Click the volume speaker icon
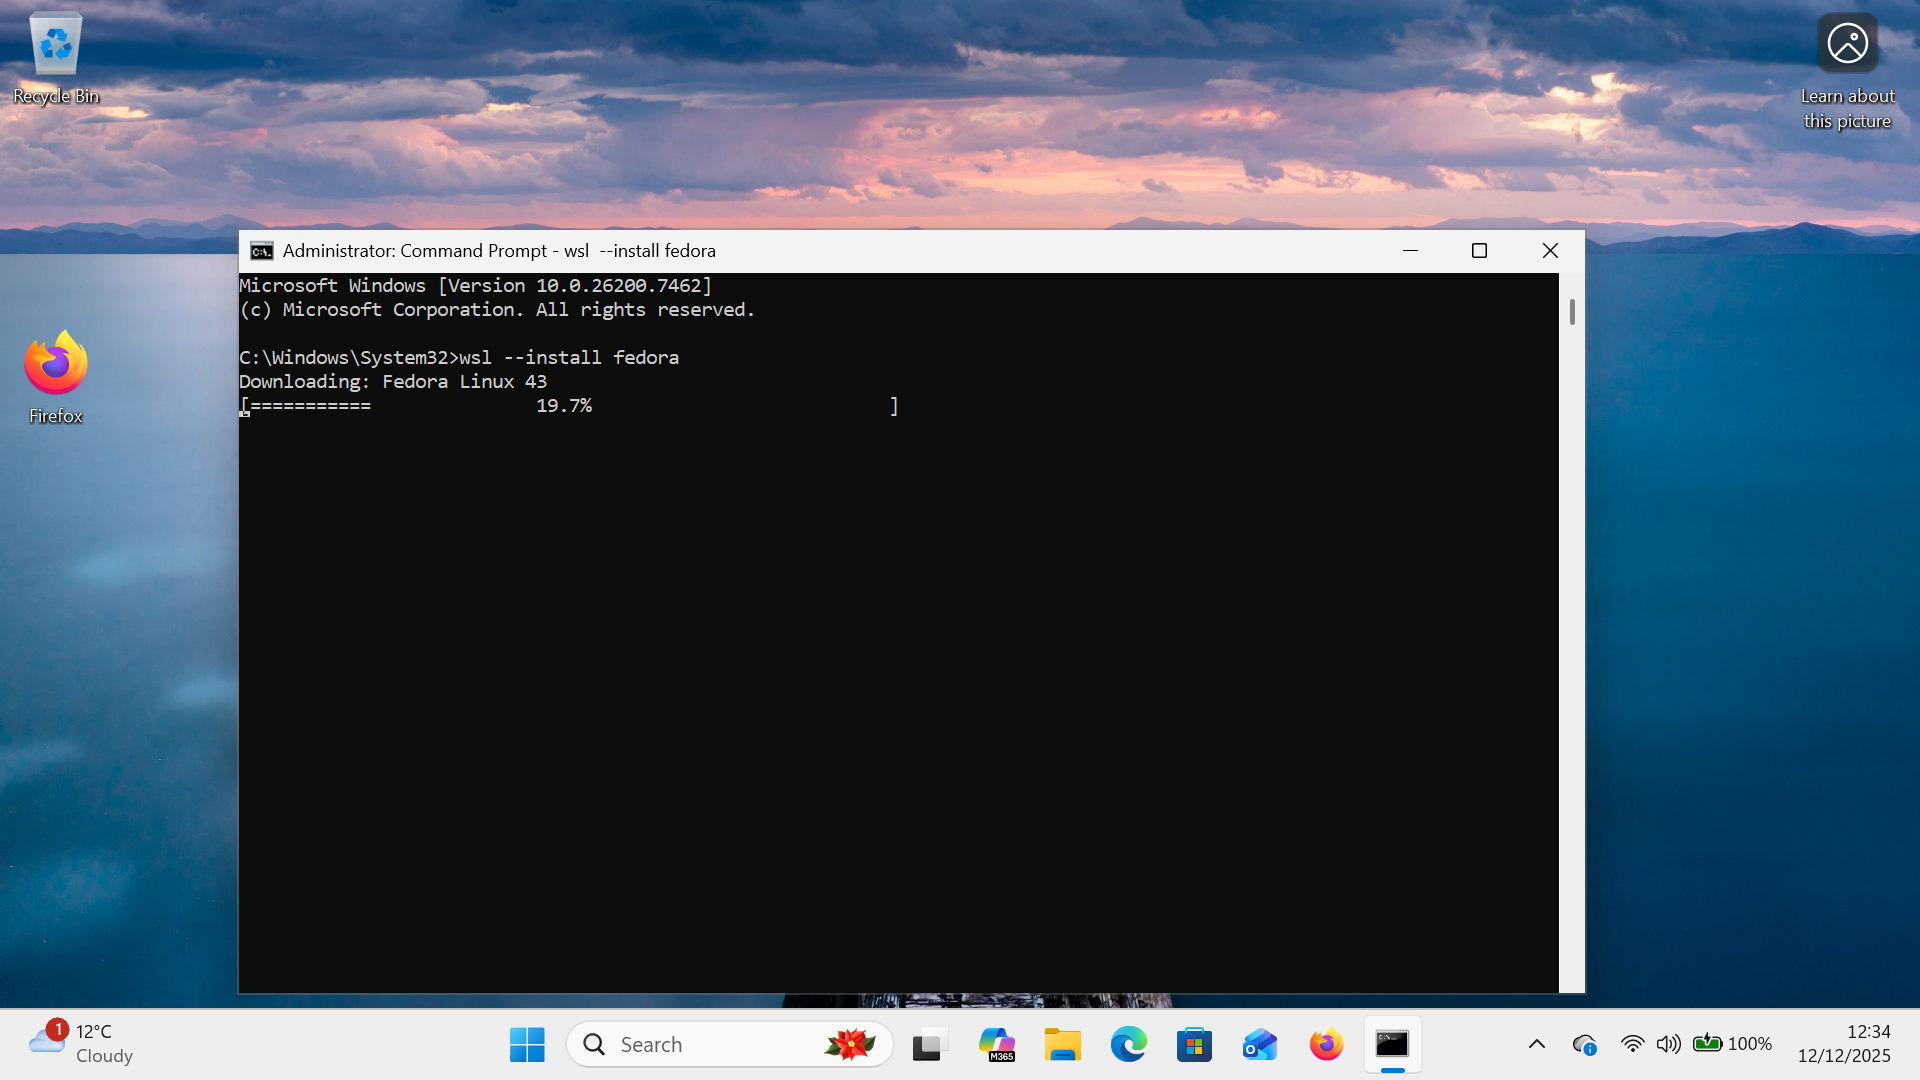Image resolution: width=1920 pixels, height=1080 pixels. (x=1668, y=1044)
